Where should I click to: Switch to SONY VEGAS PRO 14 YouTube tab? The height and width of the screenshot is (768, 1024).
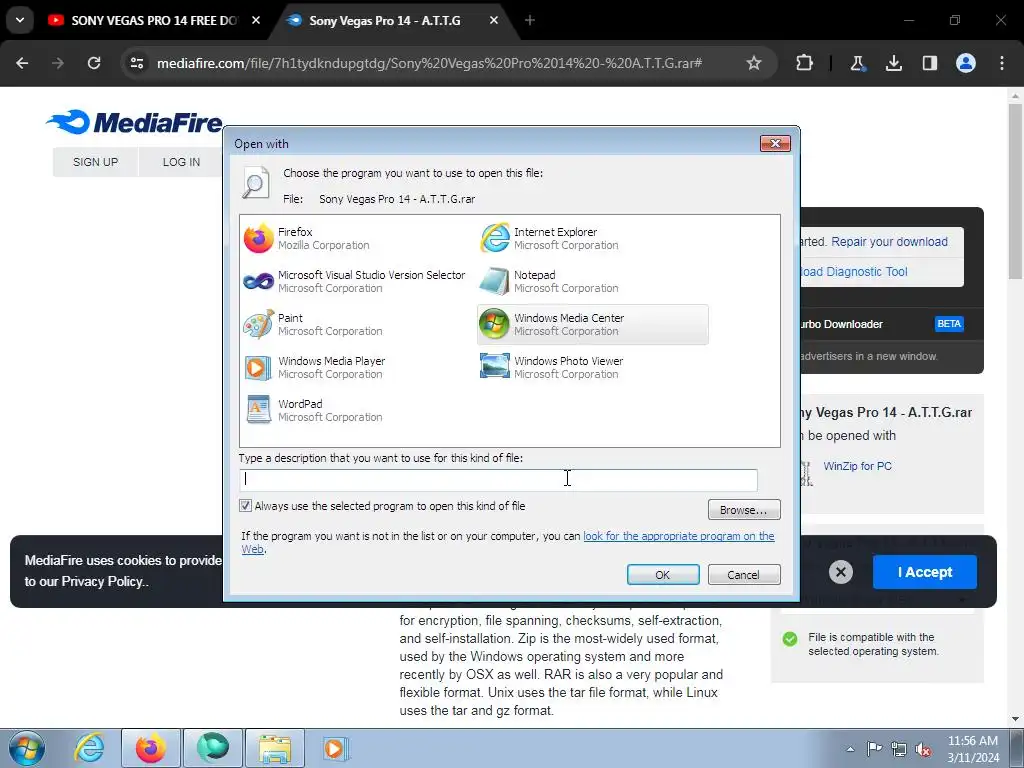tap(154, 20)
